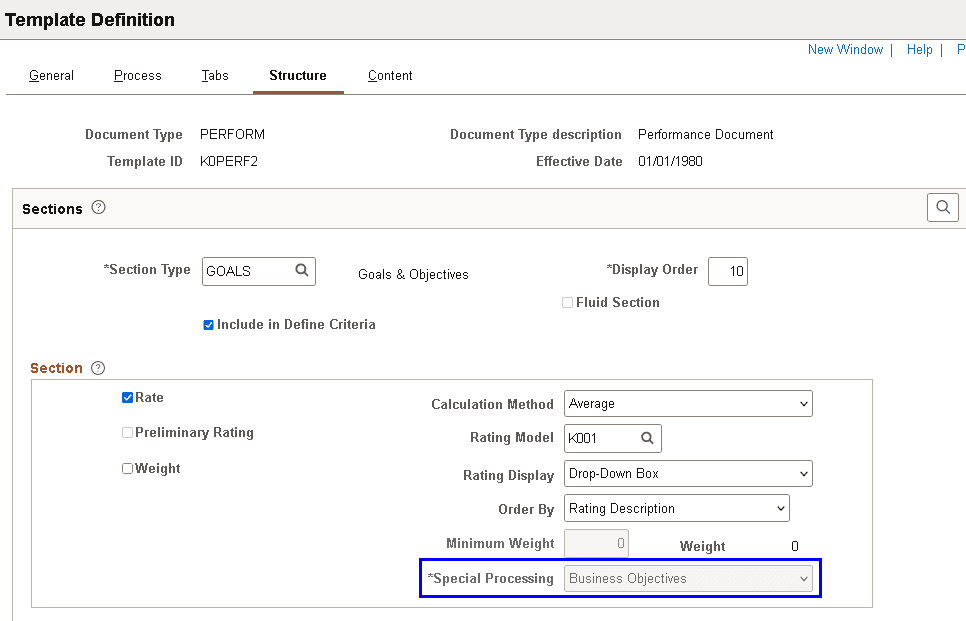Enable the Fluid Section option

coord(567,302)
